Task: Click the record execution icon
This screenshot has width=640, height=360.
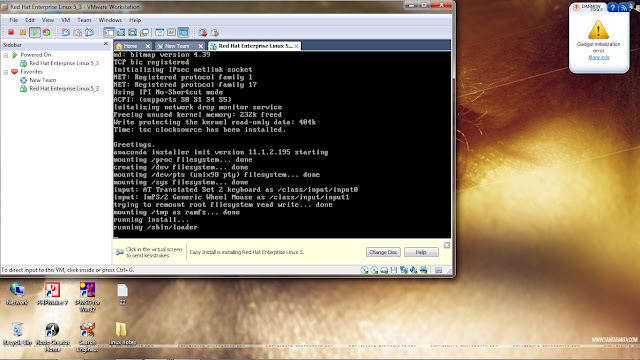Action: pyautogui.click(x=203, y=32)
